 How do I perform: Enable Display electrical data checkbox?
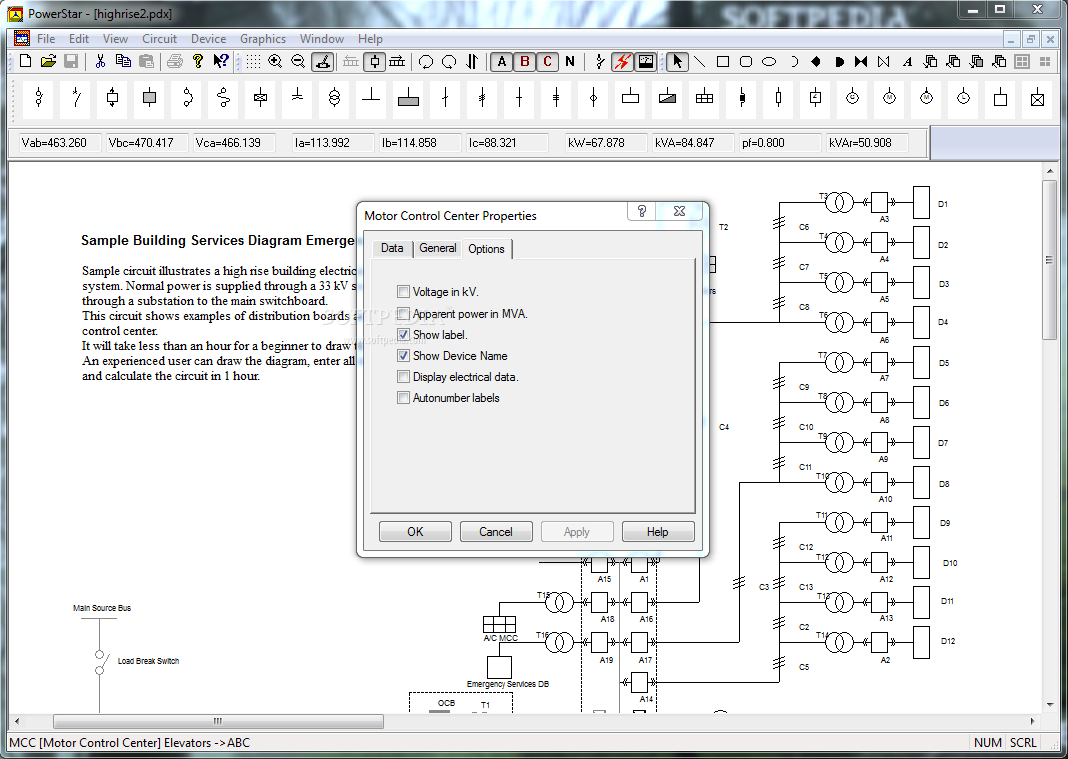403,377
